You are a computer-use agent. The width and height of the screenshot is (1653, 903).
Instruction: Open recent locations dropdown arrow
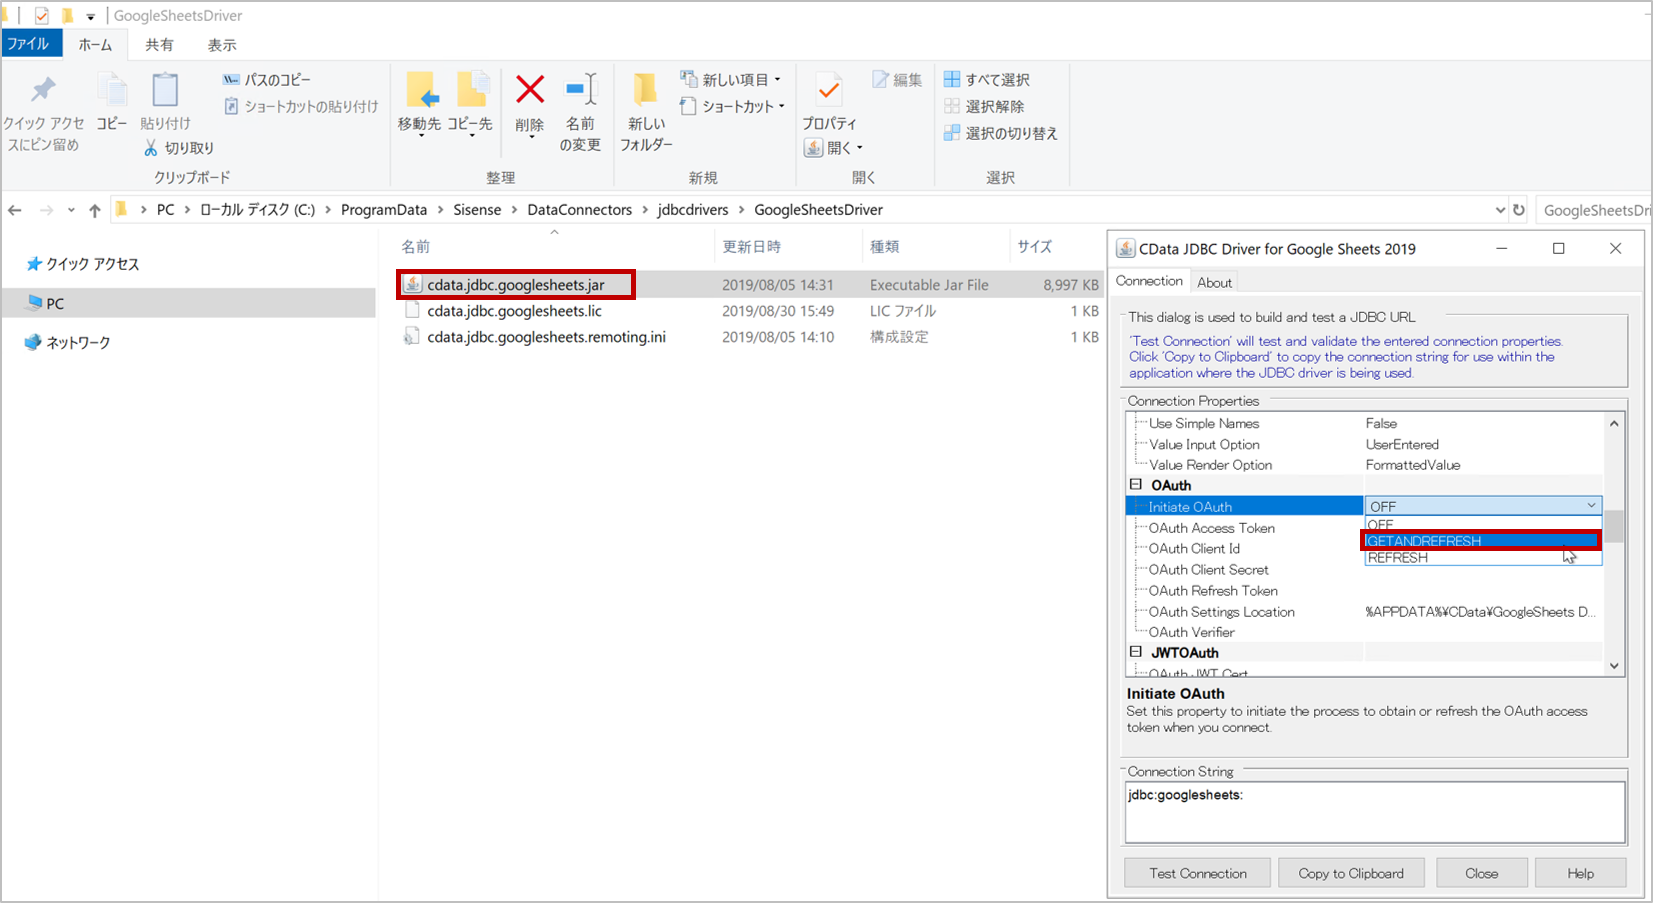pos(71,210)
